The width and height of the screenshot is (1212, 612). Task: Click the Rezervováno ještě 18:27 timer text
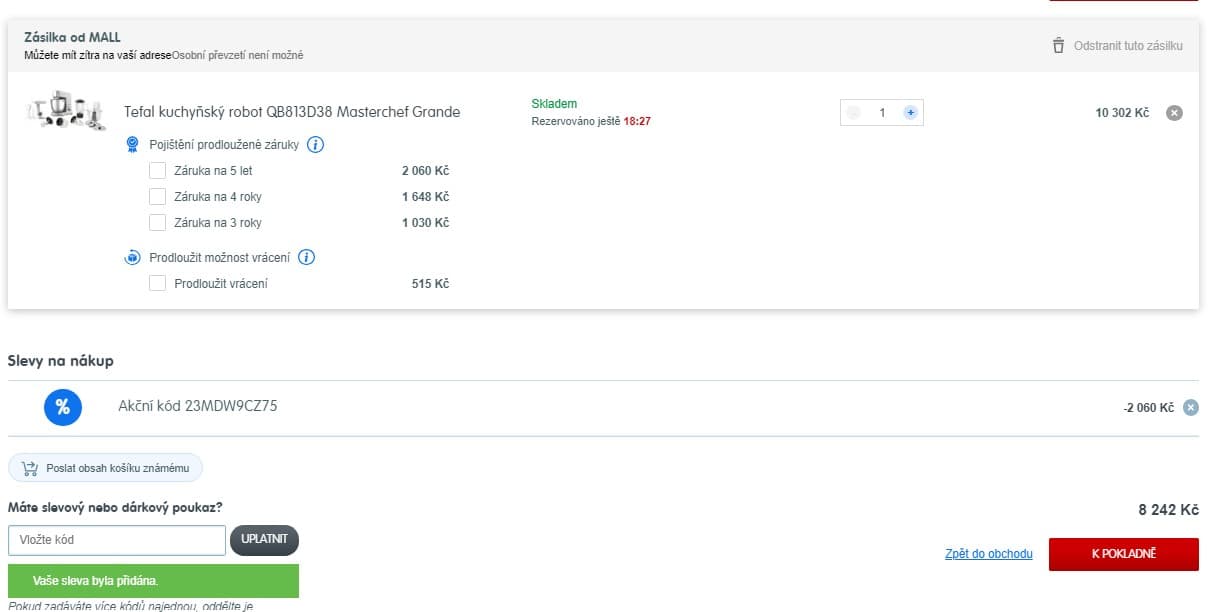(x=591, y=121)
